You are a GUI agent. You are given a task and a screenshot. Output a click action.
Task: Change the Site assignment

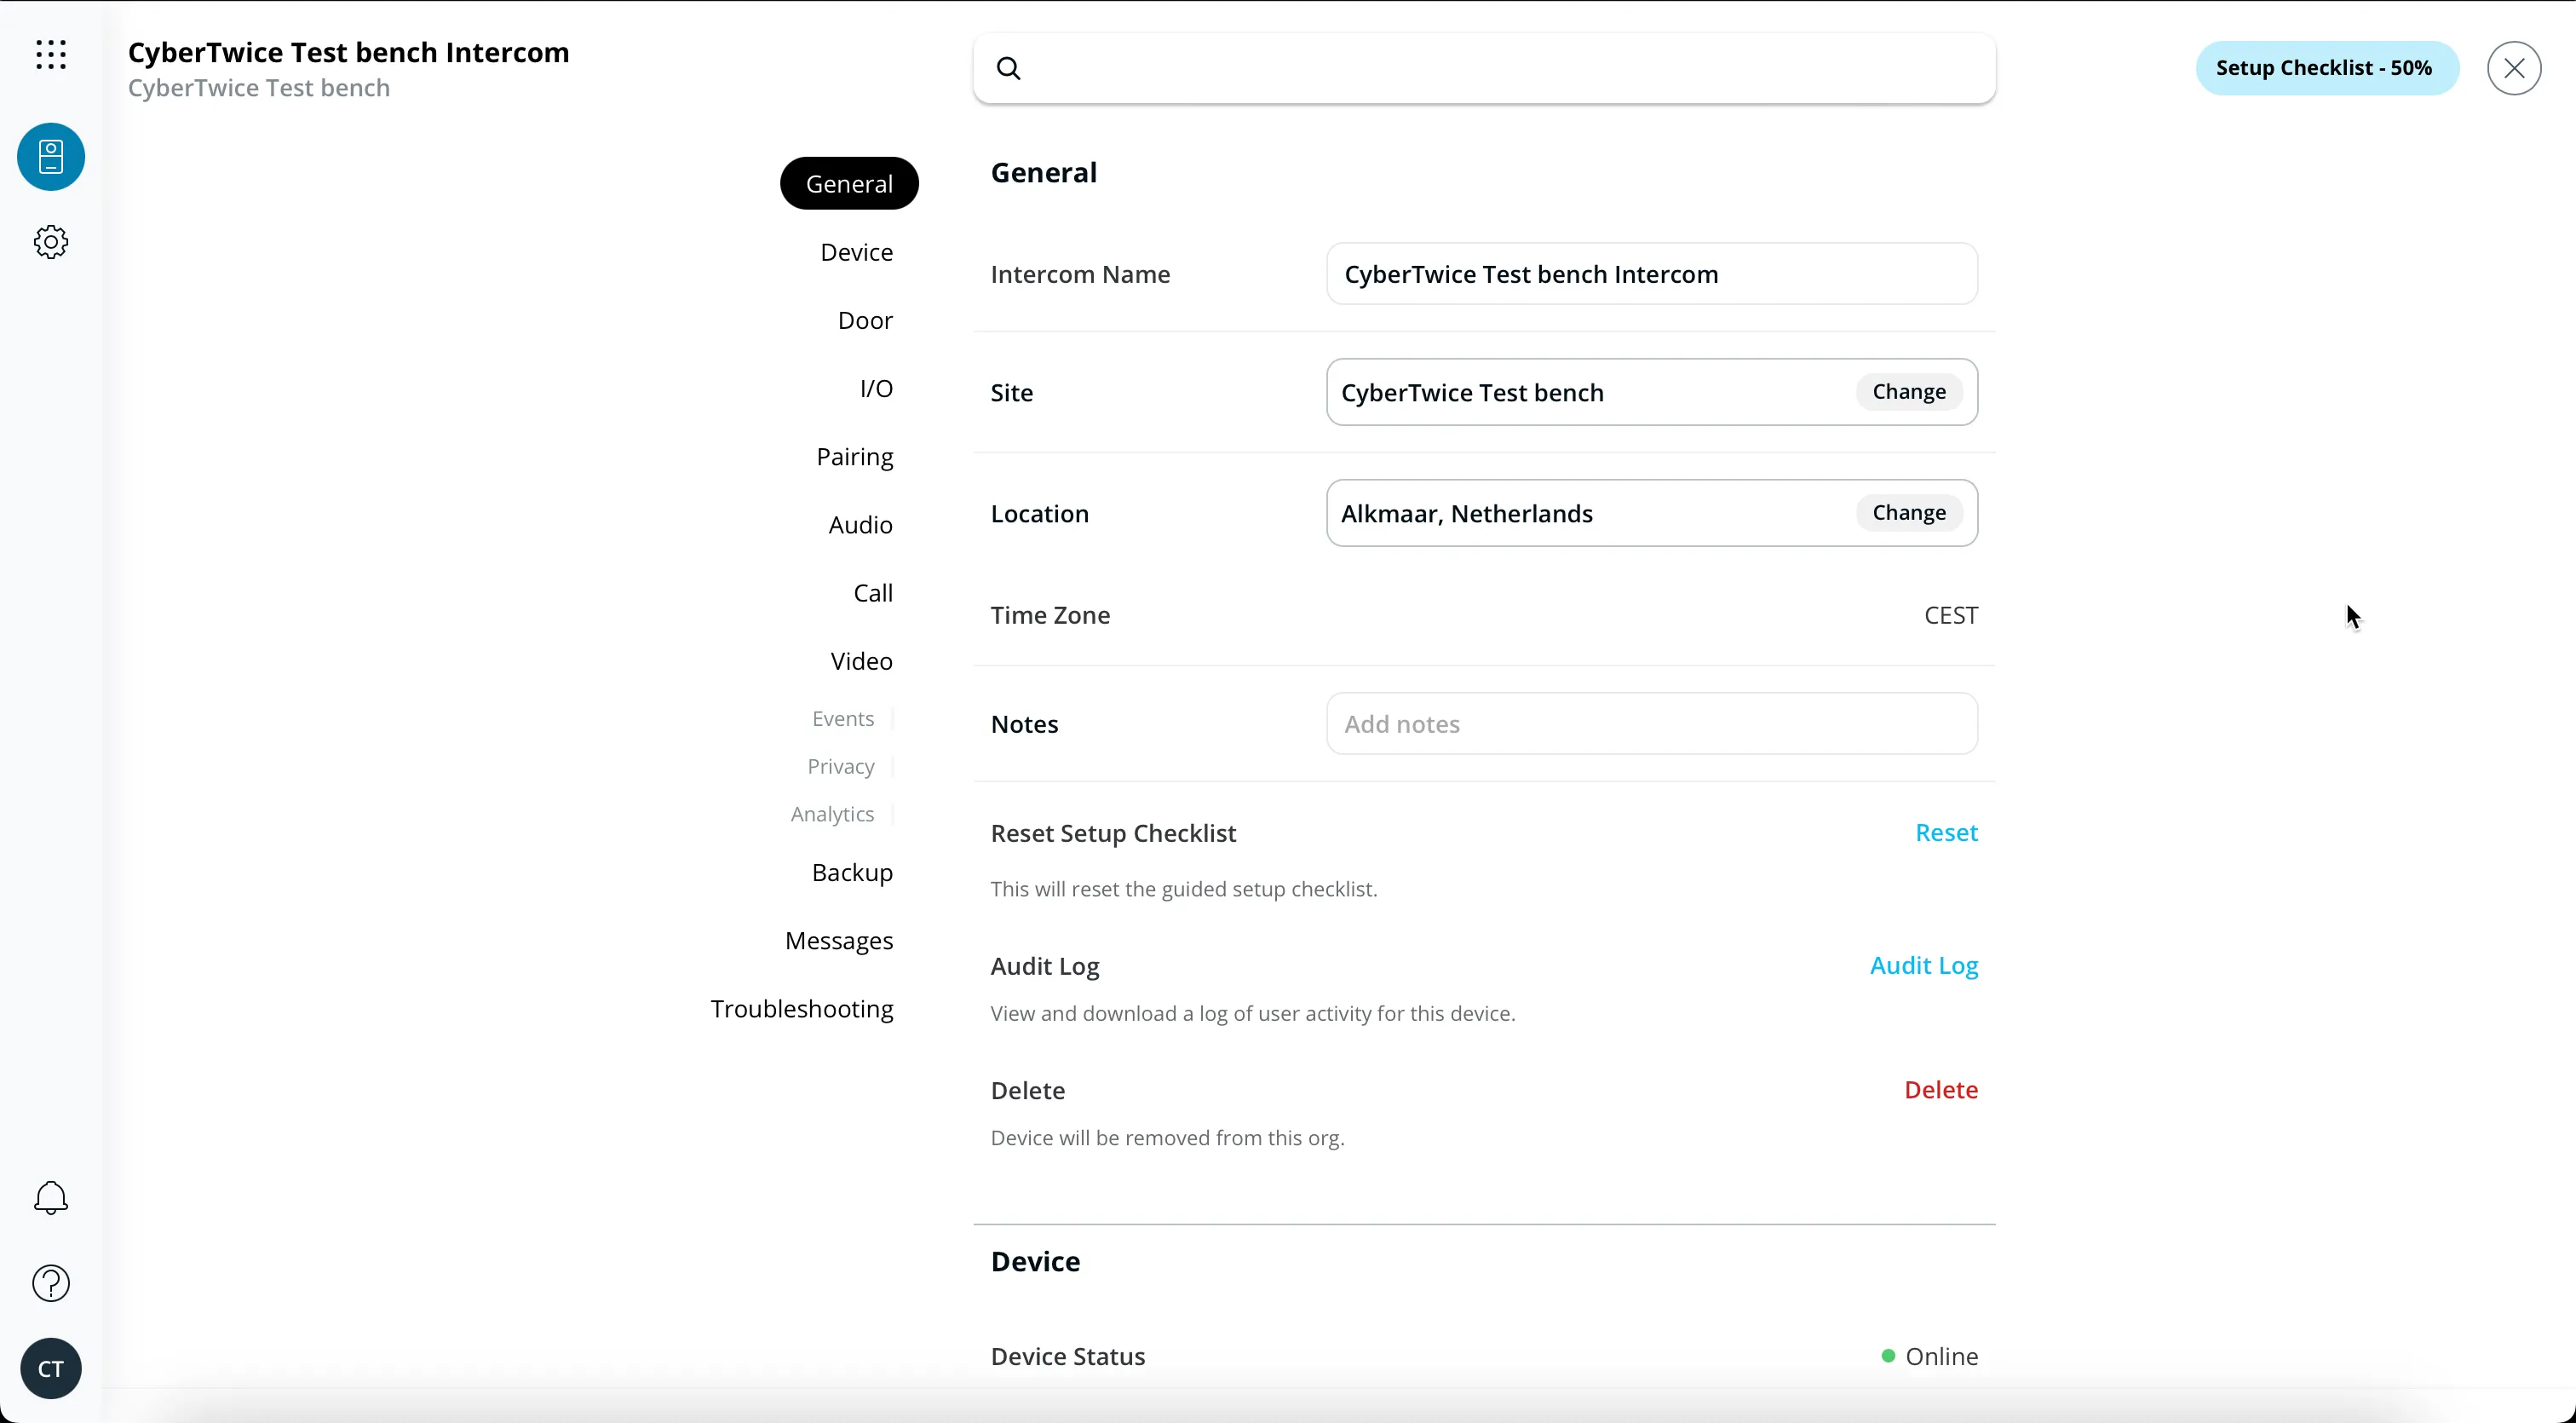(x=1909, y=392)
